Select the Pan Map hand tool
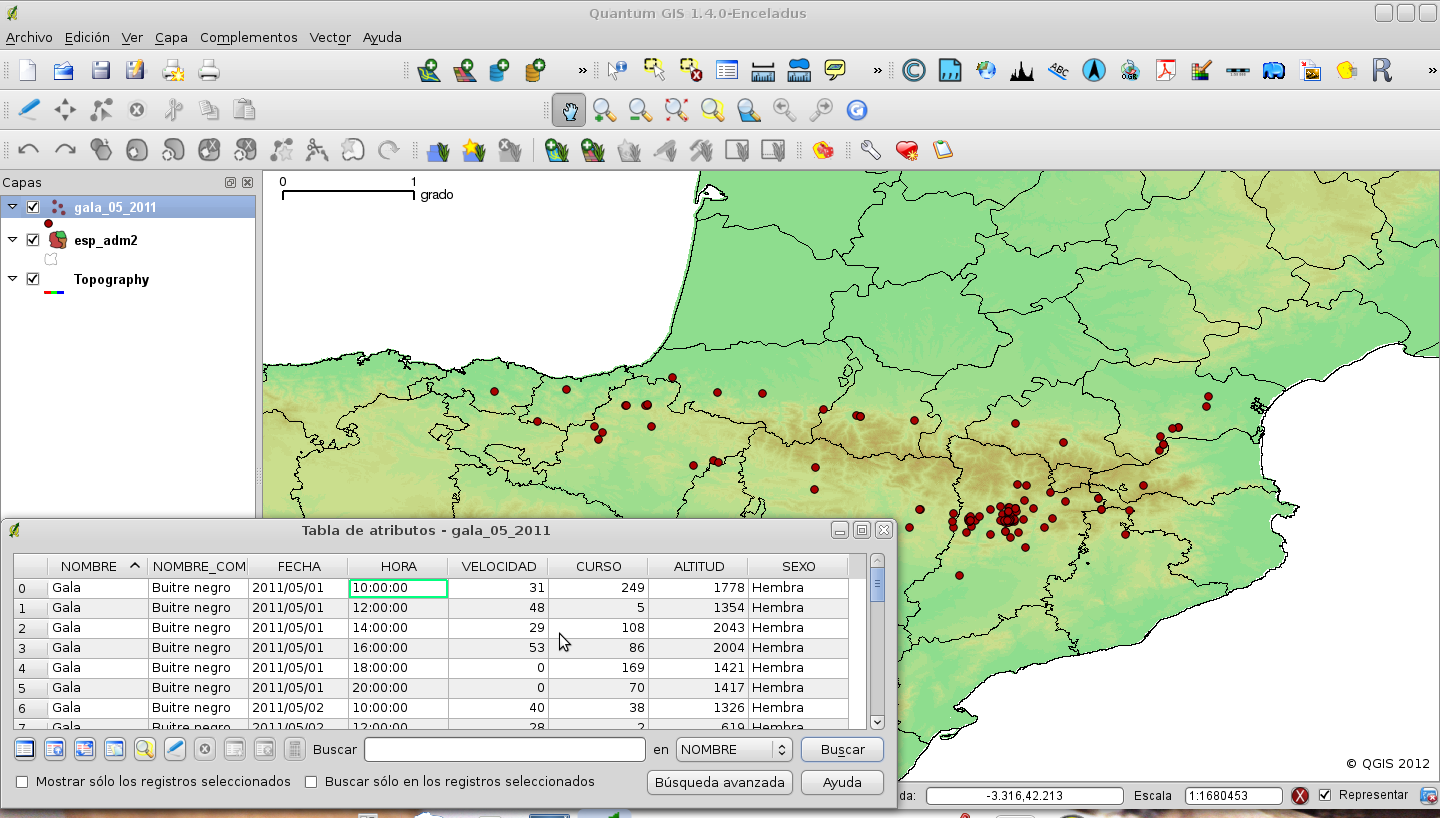The height and width of the screenshot is (818, 1440). click(569, 110)
